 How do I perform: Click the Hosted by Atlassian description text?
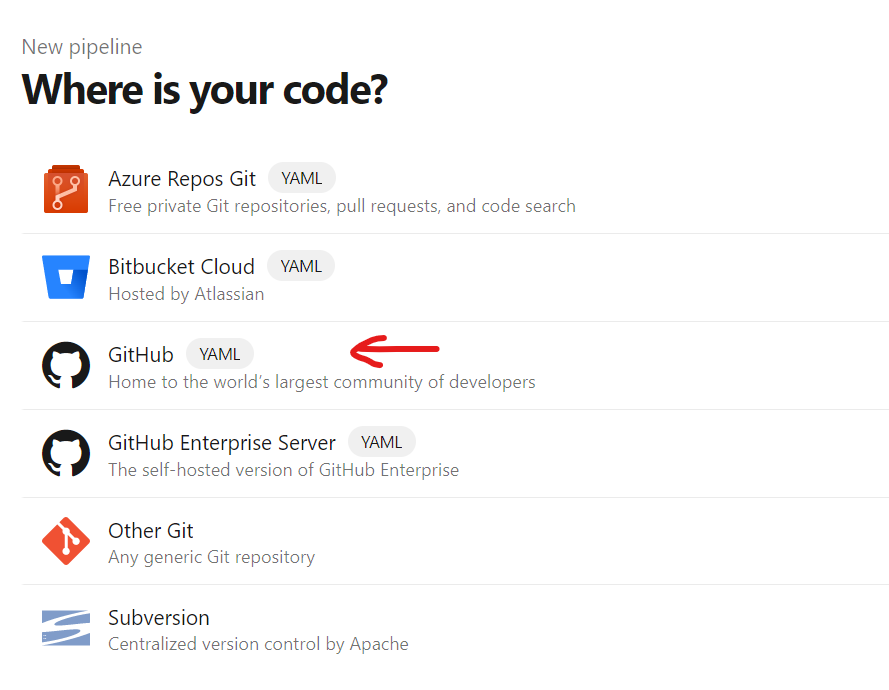pos(186,293)
